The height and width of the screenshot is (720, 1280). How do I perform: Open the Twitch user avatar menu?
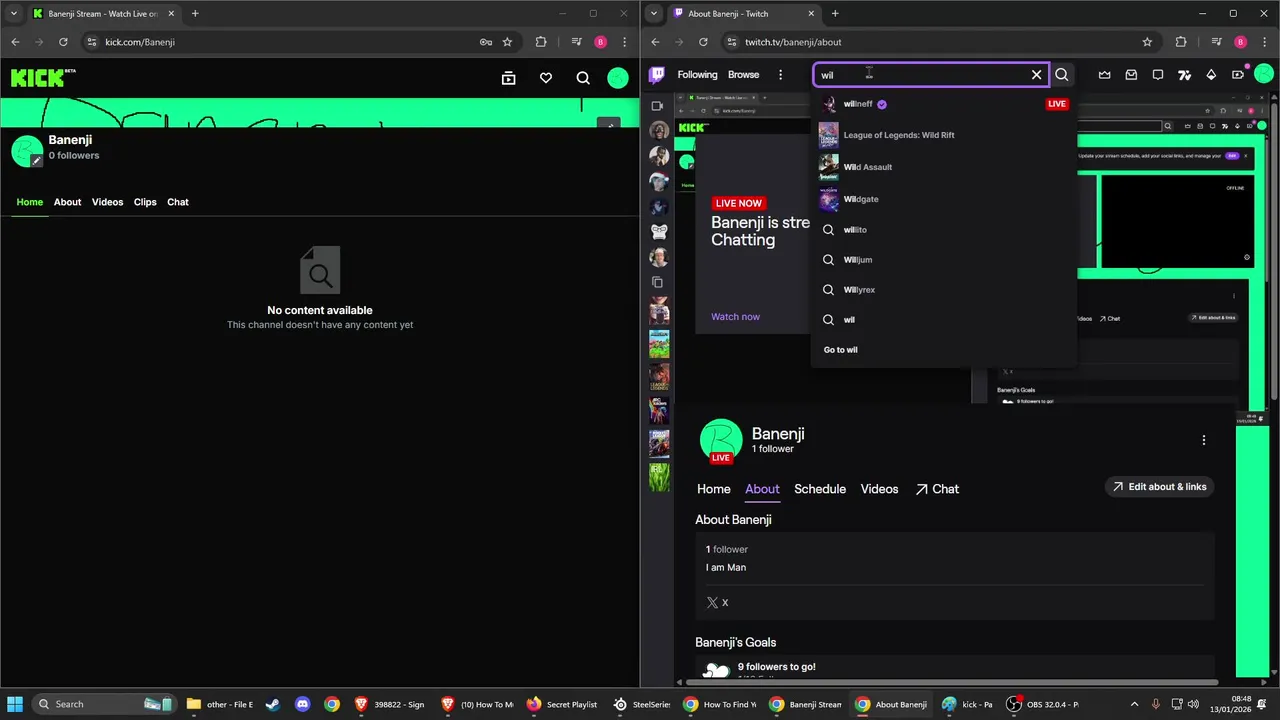[1265, 75]
